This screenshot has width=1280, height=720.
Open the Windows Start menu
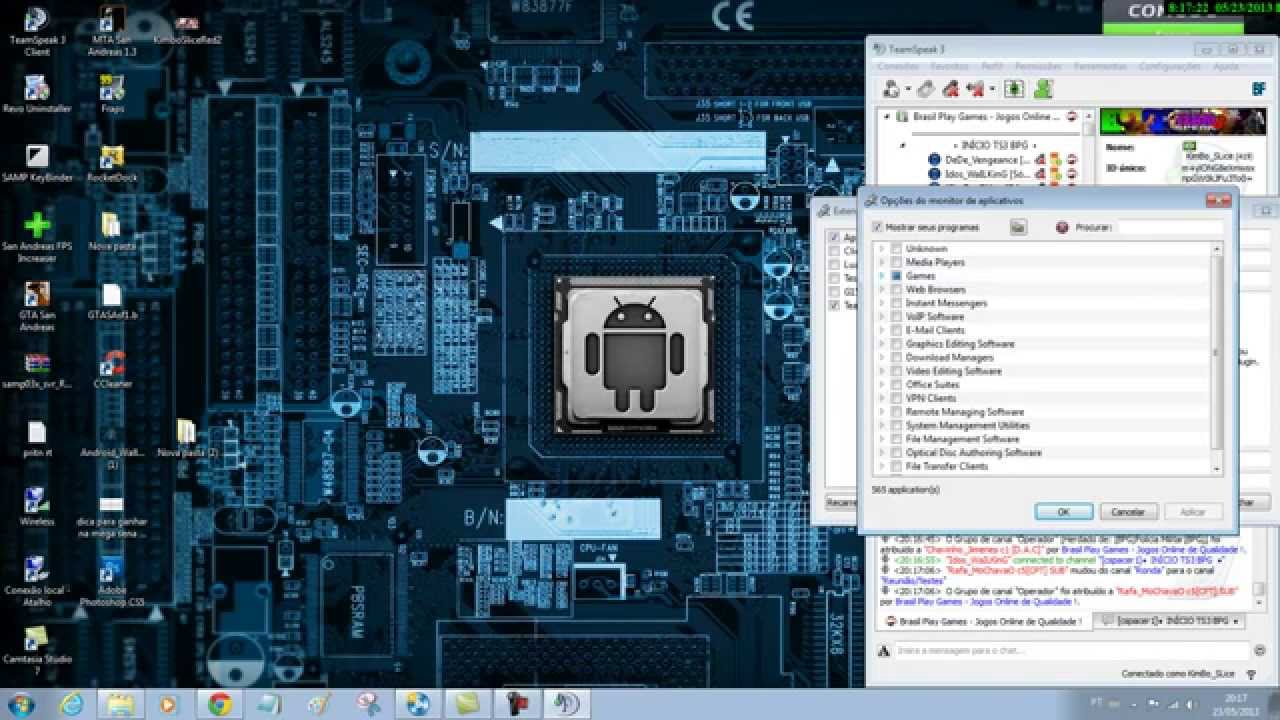[20, 704]
